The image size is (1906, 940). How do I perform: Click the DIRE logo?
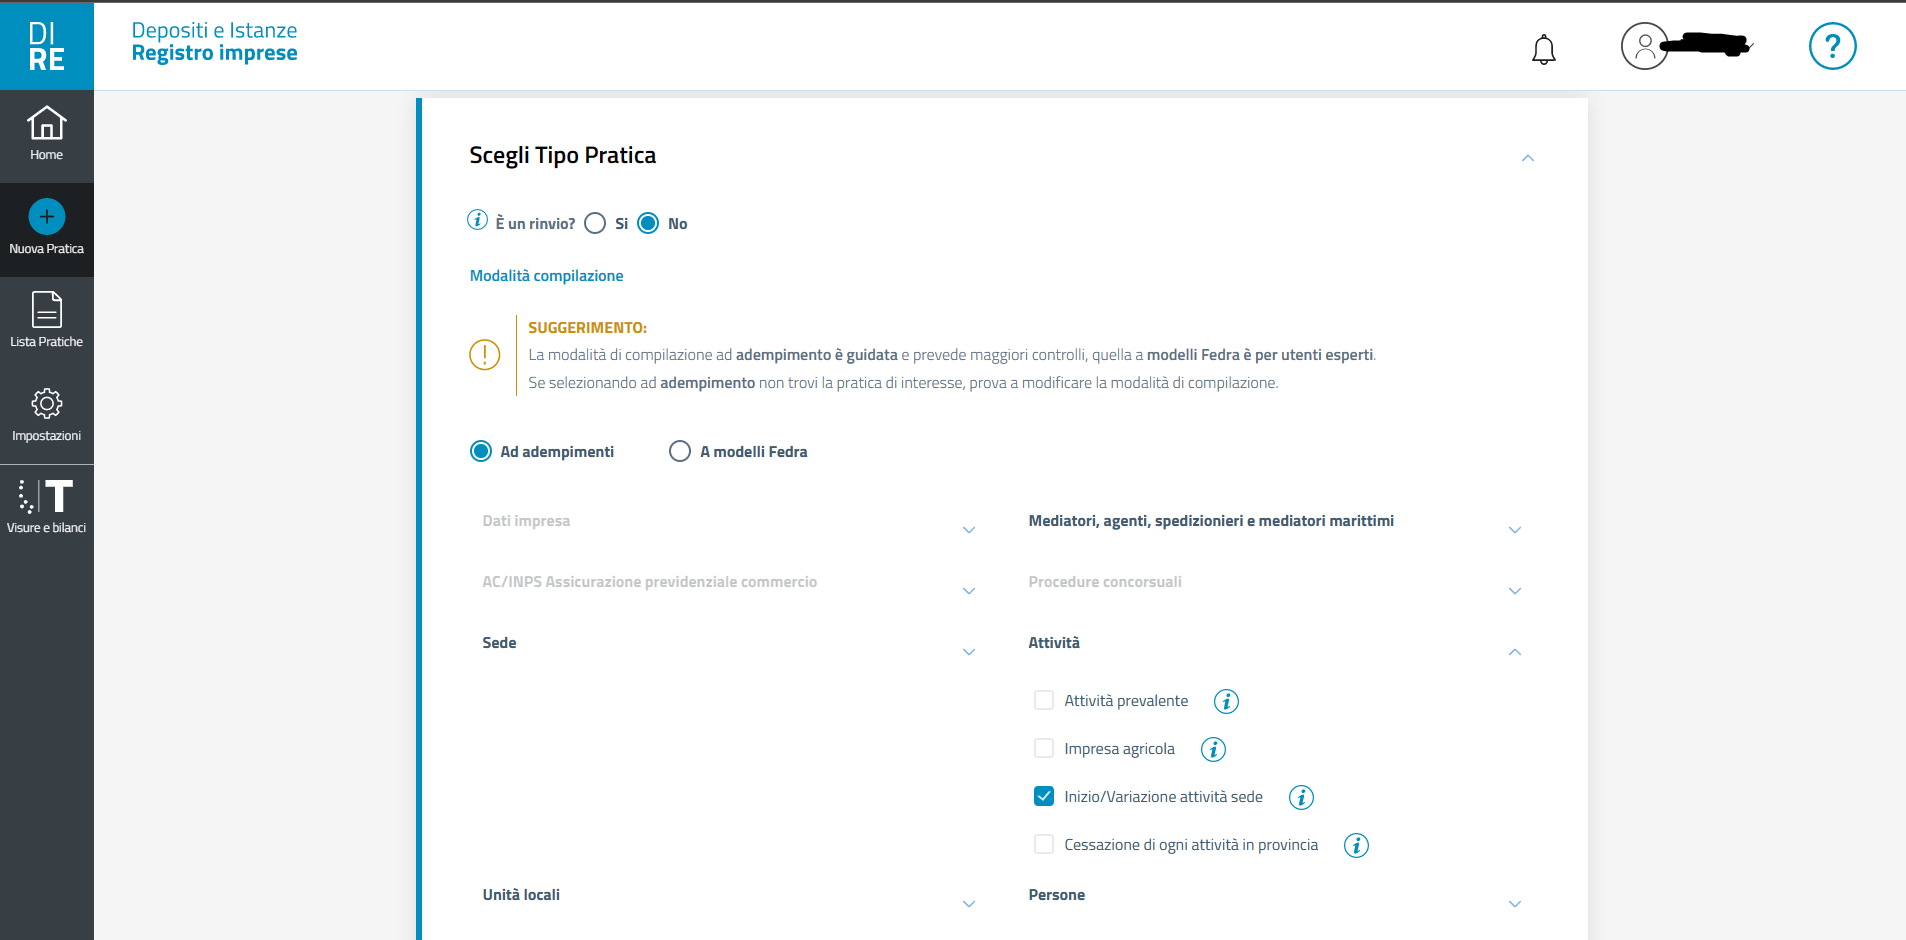point(47,46)
